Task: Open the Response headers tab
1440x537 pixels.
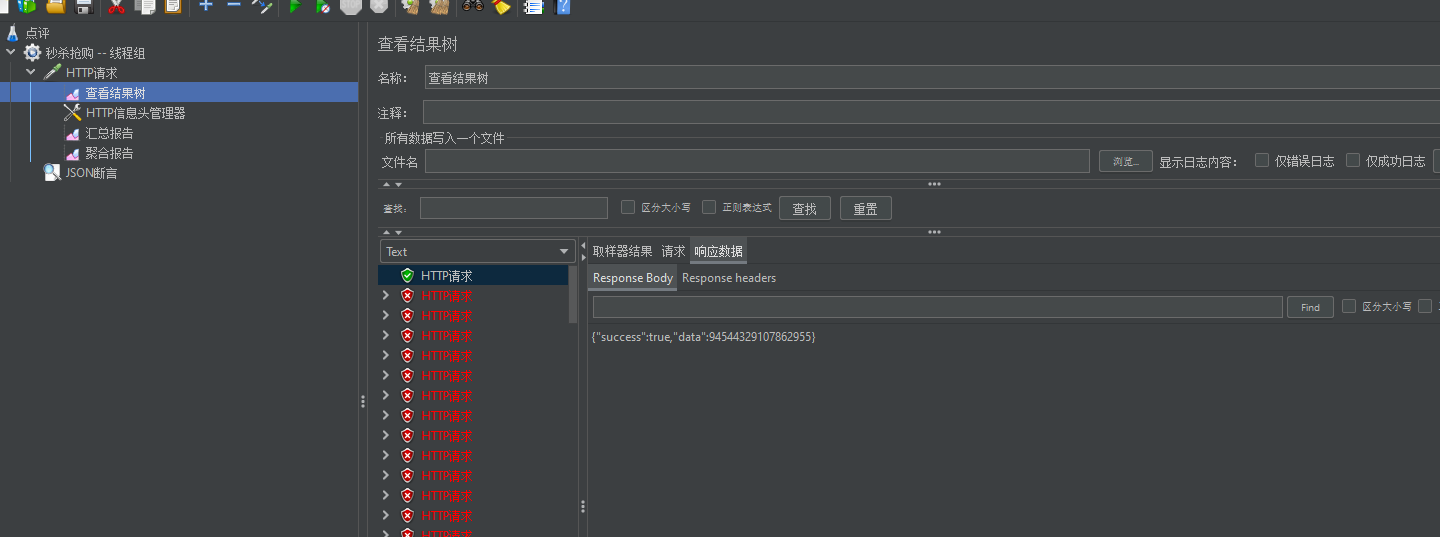Action: point(728,278)
